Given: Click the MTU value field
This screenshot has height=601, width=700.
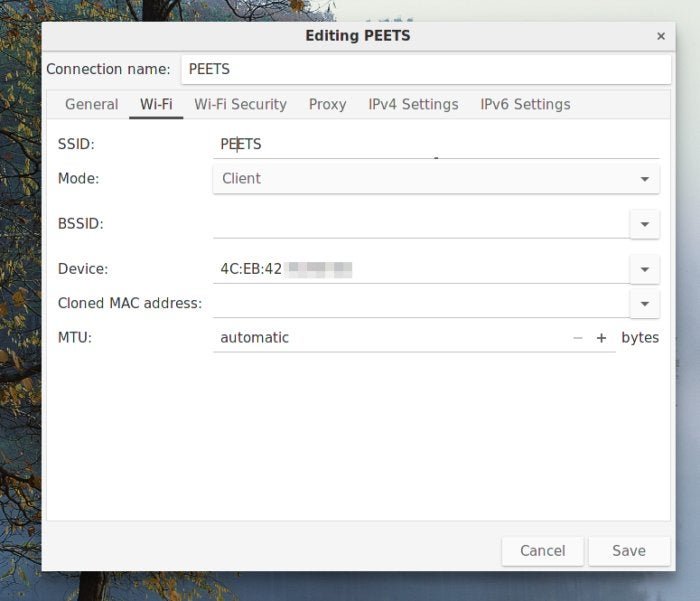Looking at the screenshot, I should (388, 338).
